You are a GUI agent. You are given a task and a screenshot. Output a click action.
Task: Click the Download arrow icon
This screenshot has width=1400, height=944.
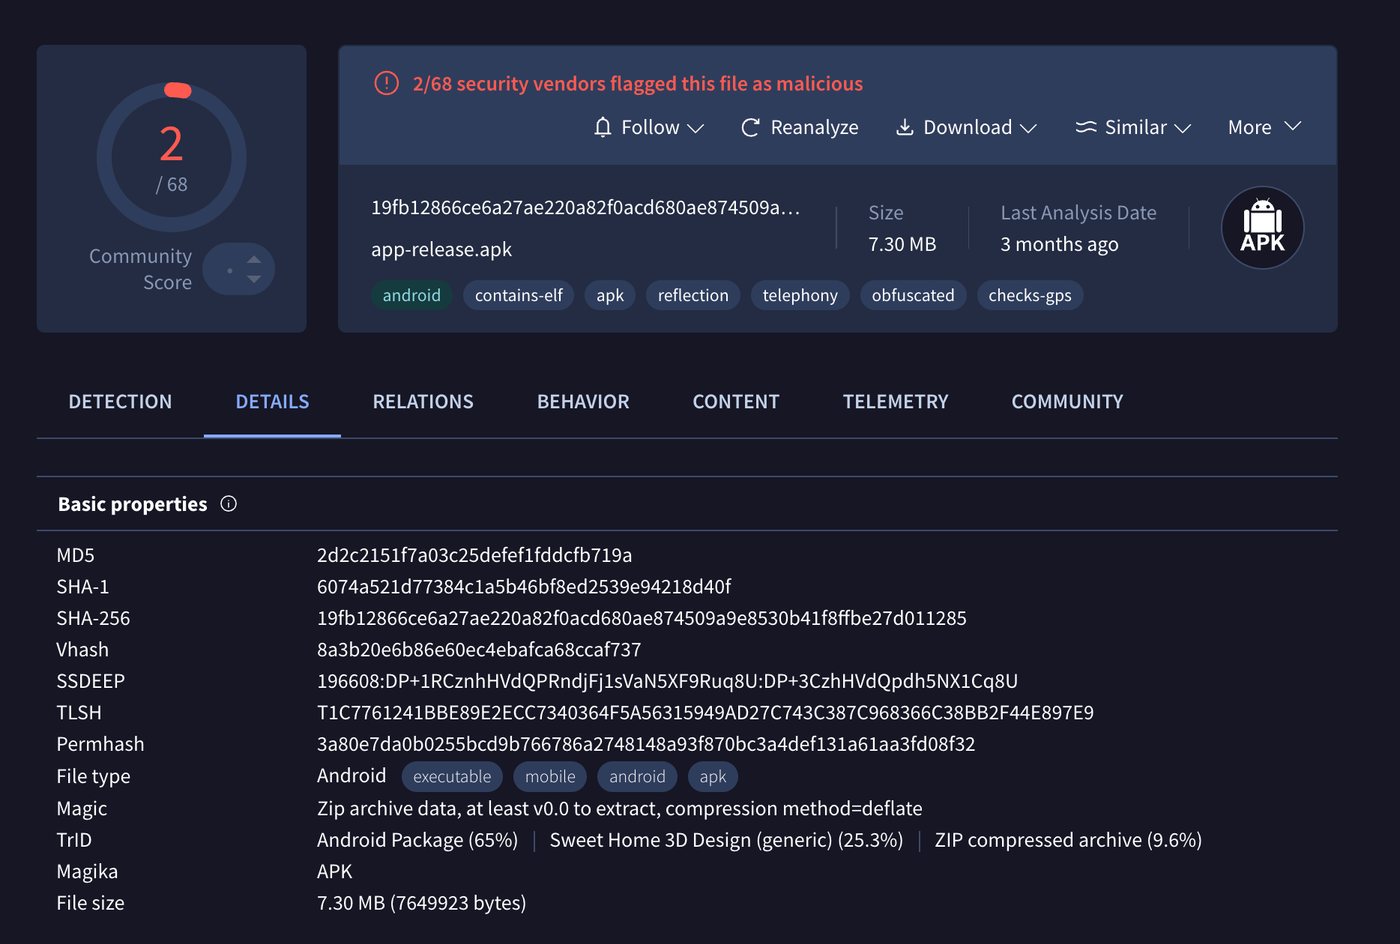point(904,127)
